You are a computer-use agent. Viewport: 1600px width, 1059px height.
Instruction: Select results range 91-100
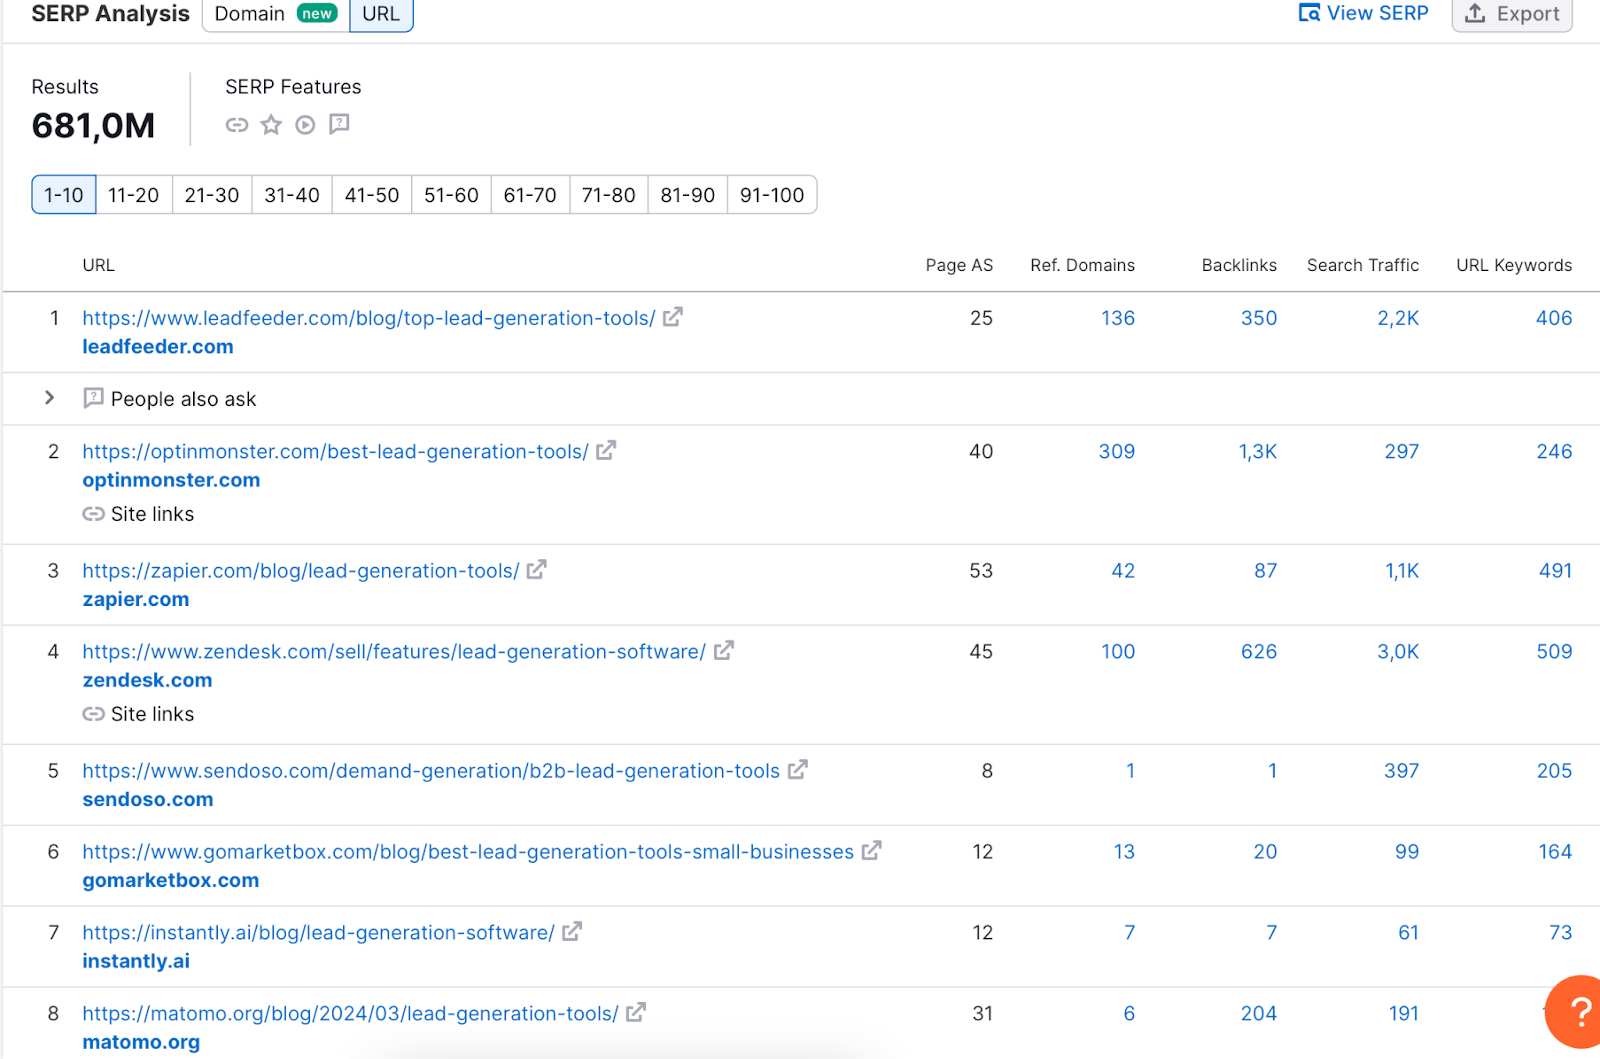click(772, 195)
